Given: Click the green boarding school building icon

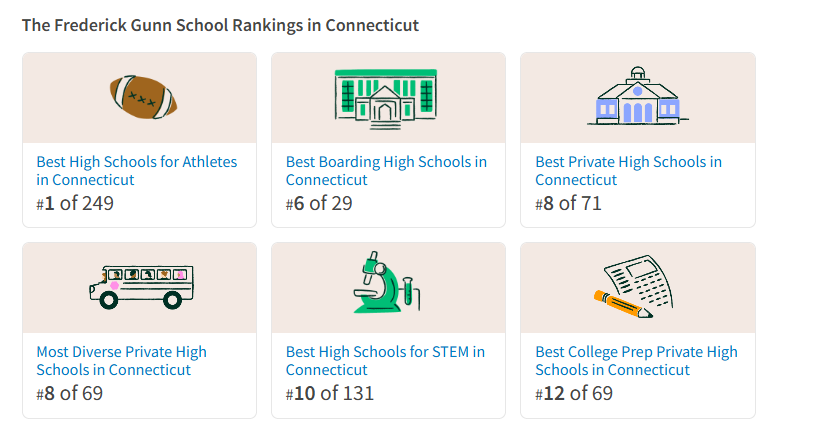Looking at the screenshot, I should pyautogui.click(x=385, y=97).
